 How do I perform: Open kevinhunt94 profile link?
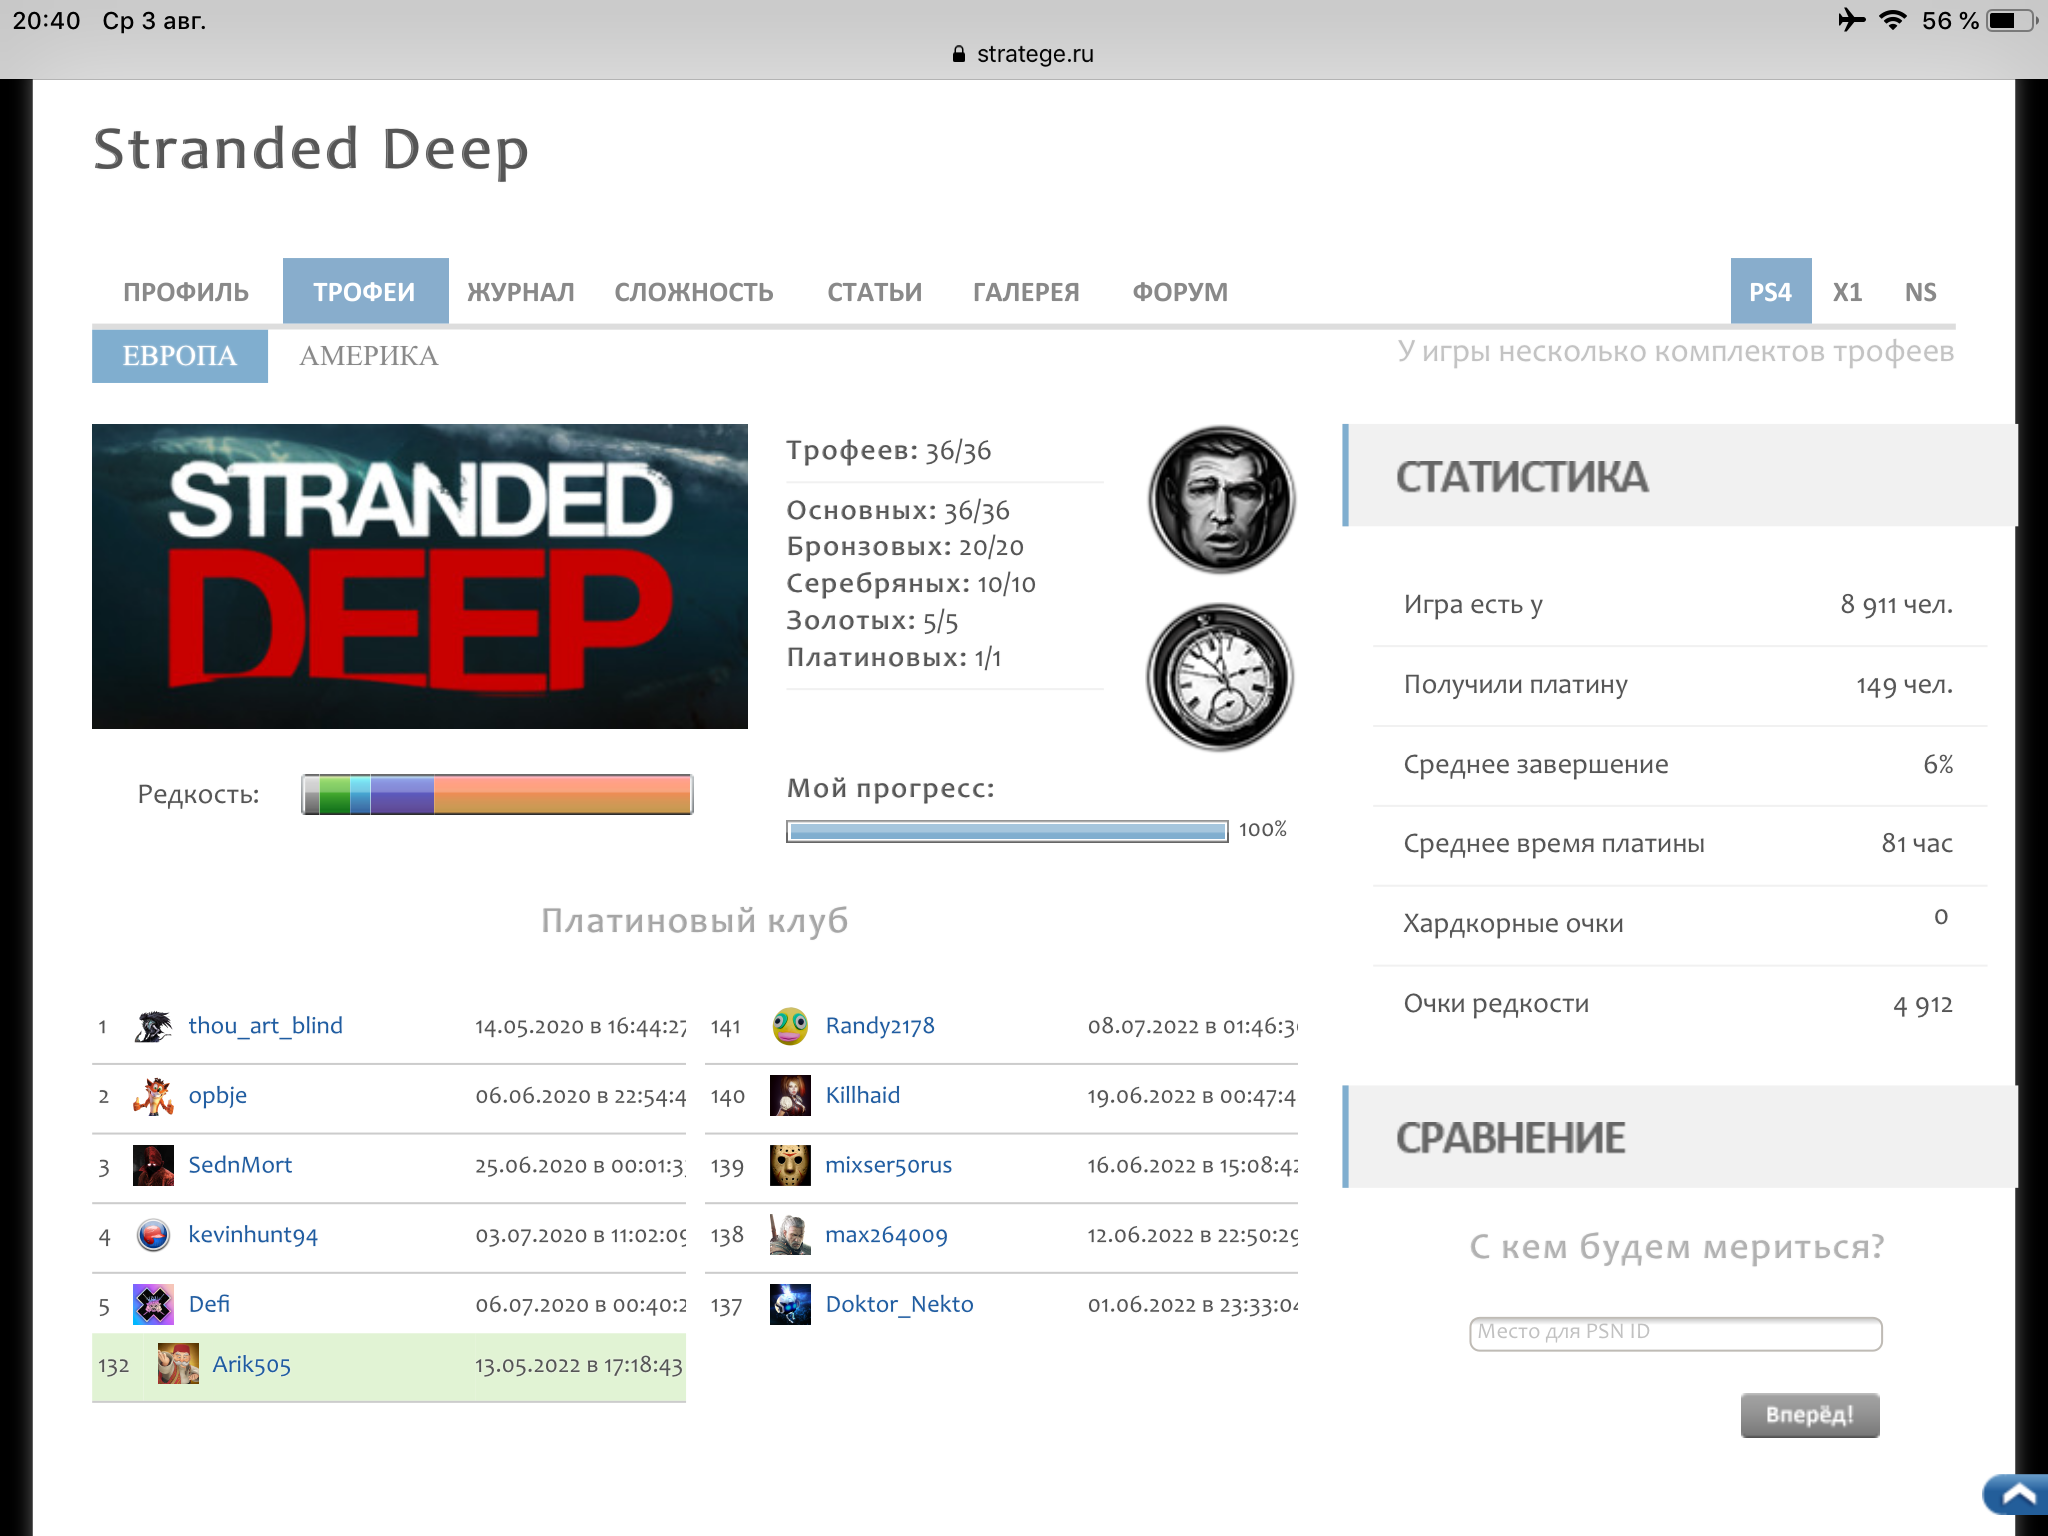point(253,1235)
